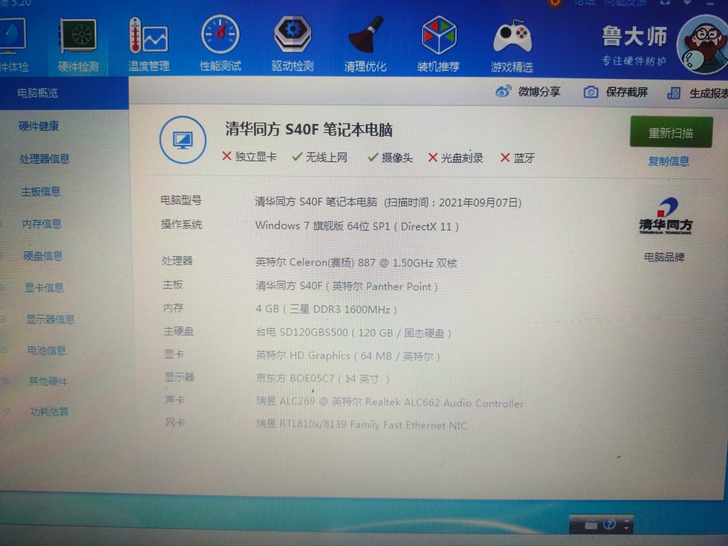The height and width of the screenshot is (546, 728).
Task: Click the round computer monitor icon
Action: (183, 140)
